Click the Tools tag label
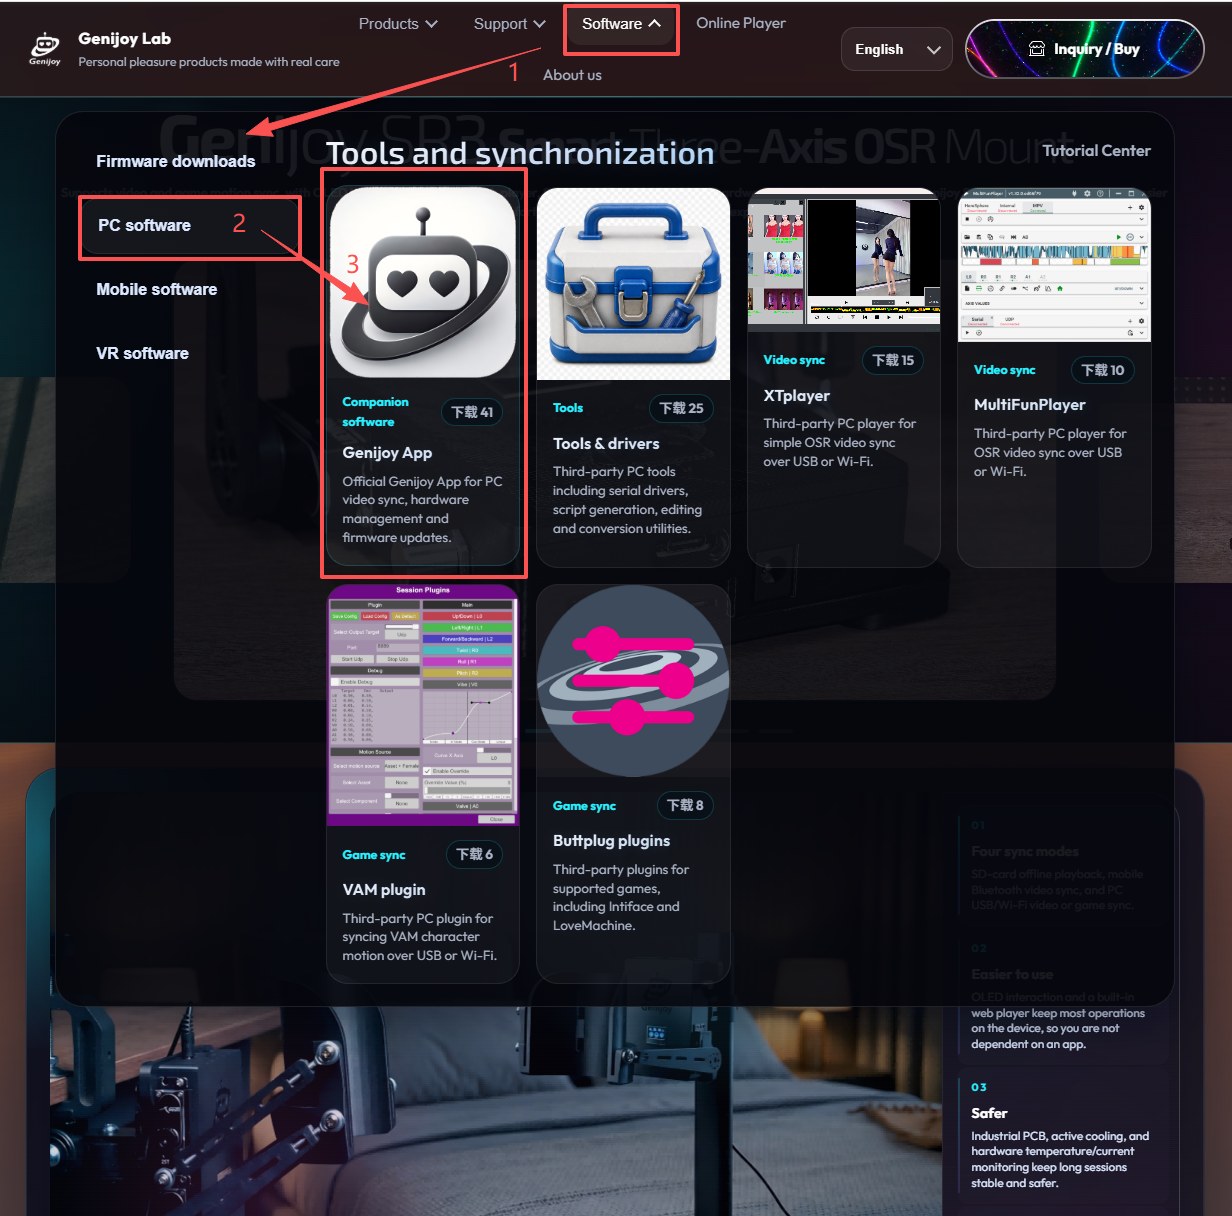This screenshot has height=1216, width=1232. 567,408
